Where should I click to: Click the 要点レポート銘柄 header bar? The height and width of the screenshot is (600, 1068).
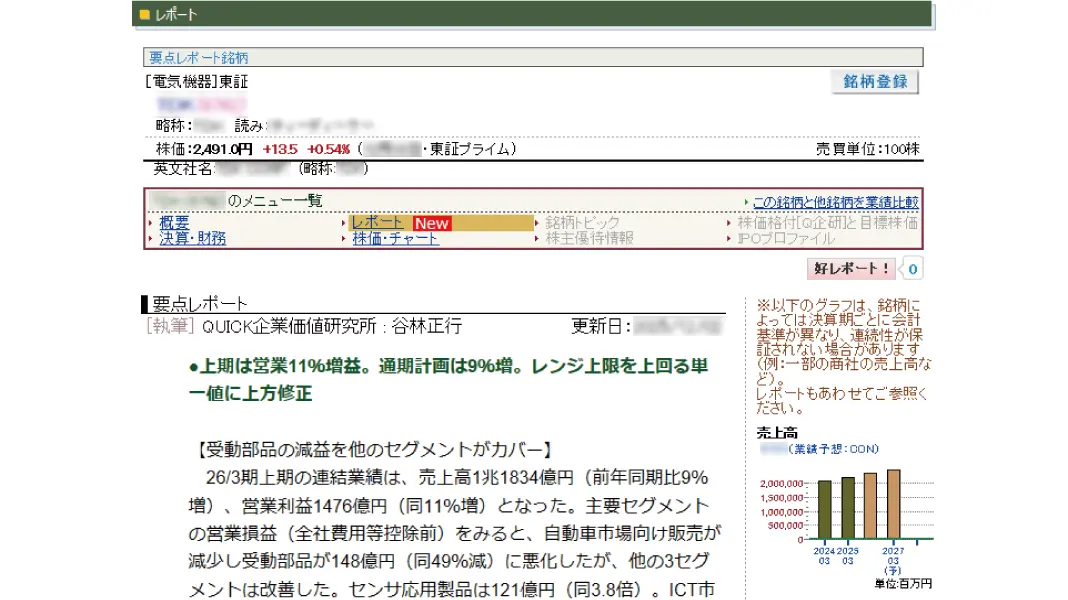tap(533, 57)
